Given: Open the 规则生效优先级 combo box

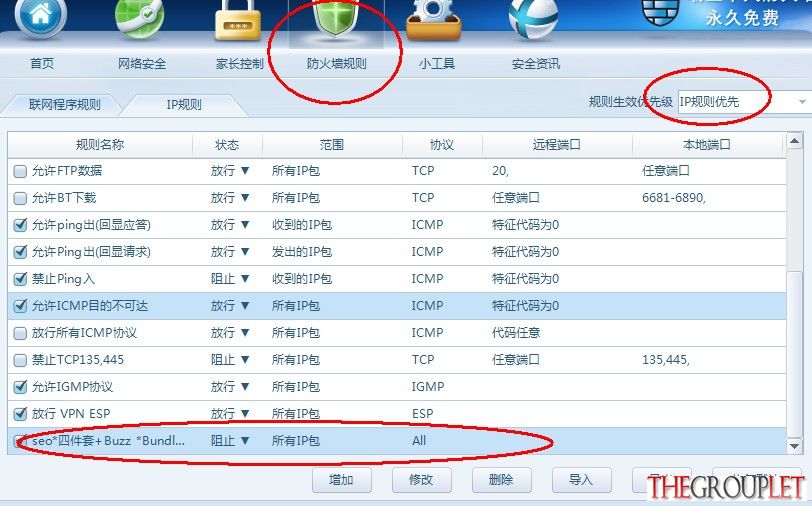Looking at the screenshot, I should 744,102.
